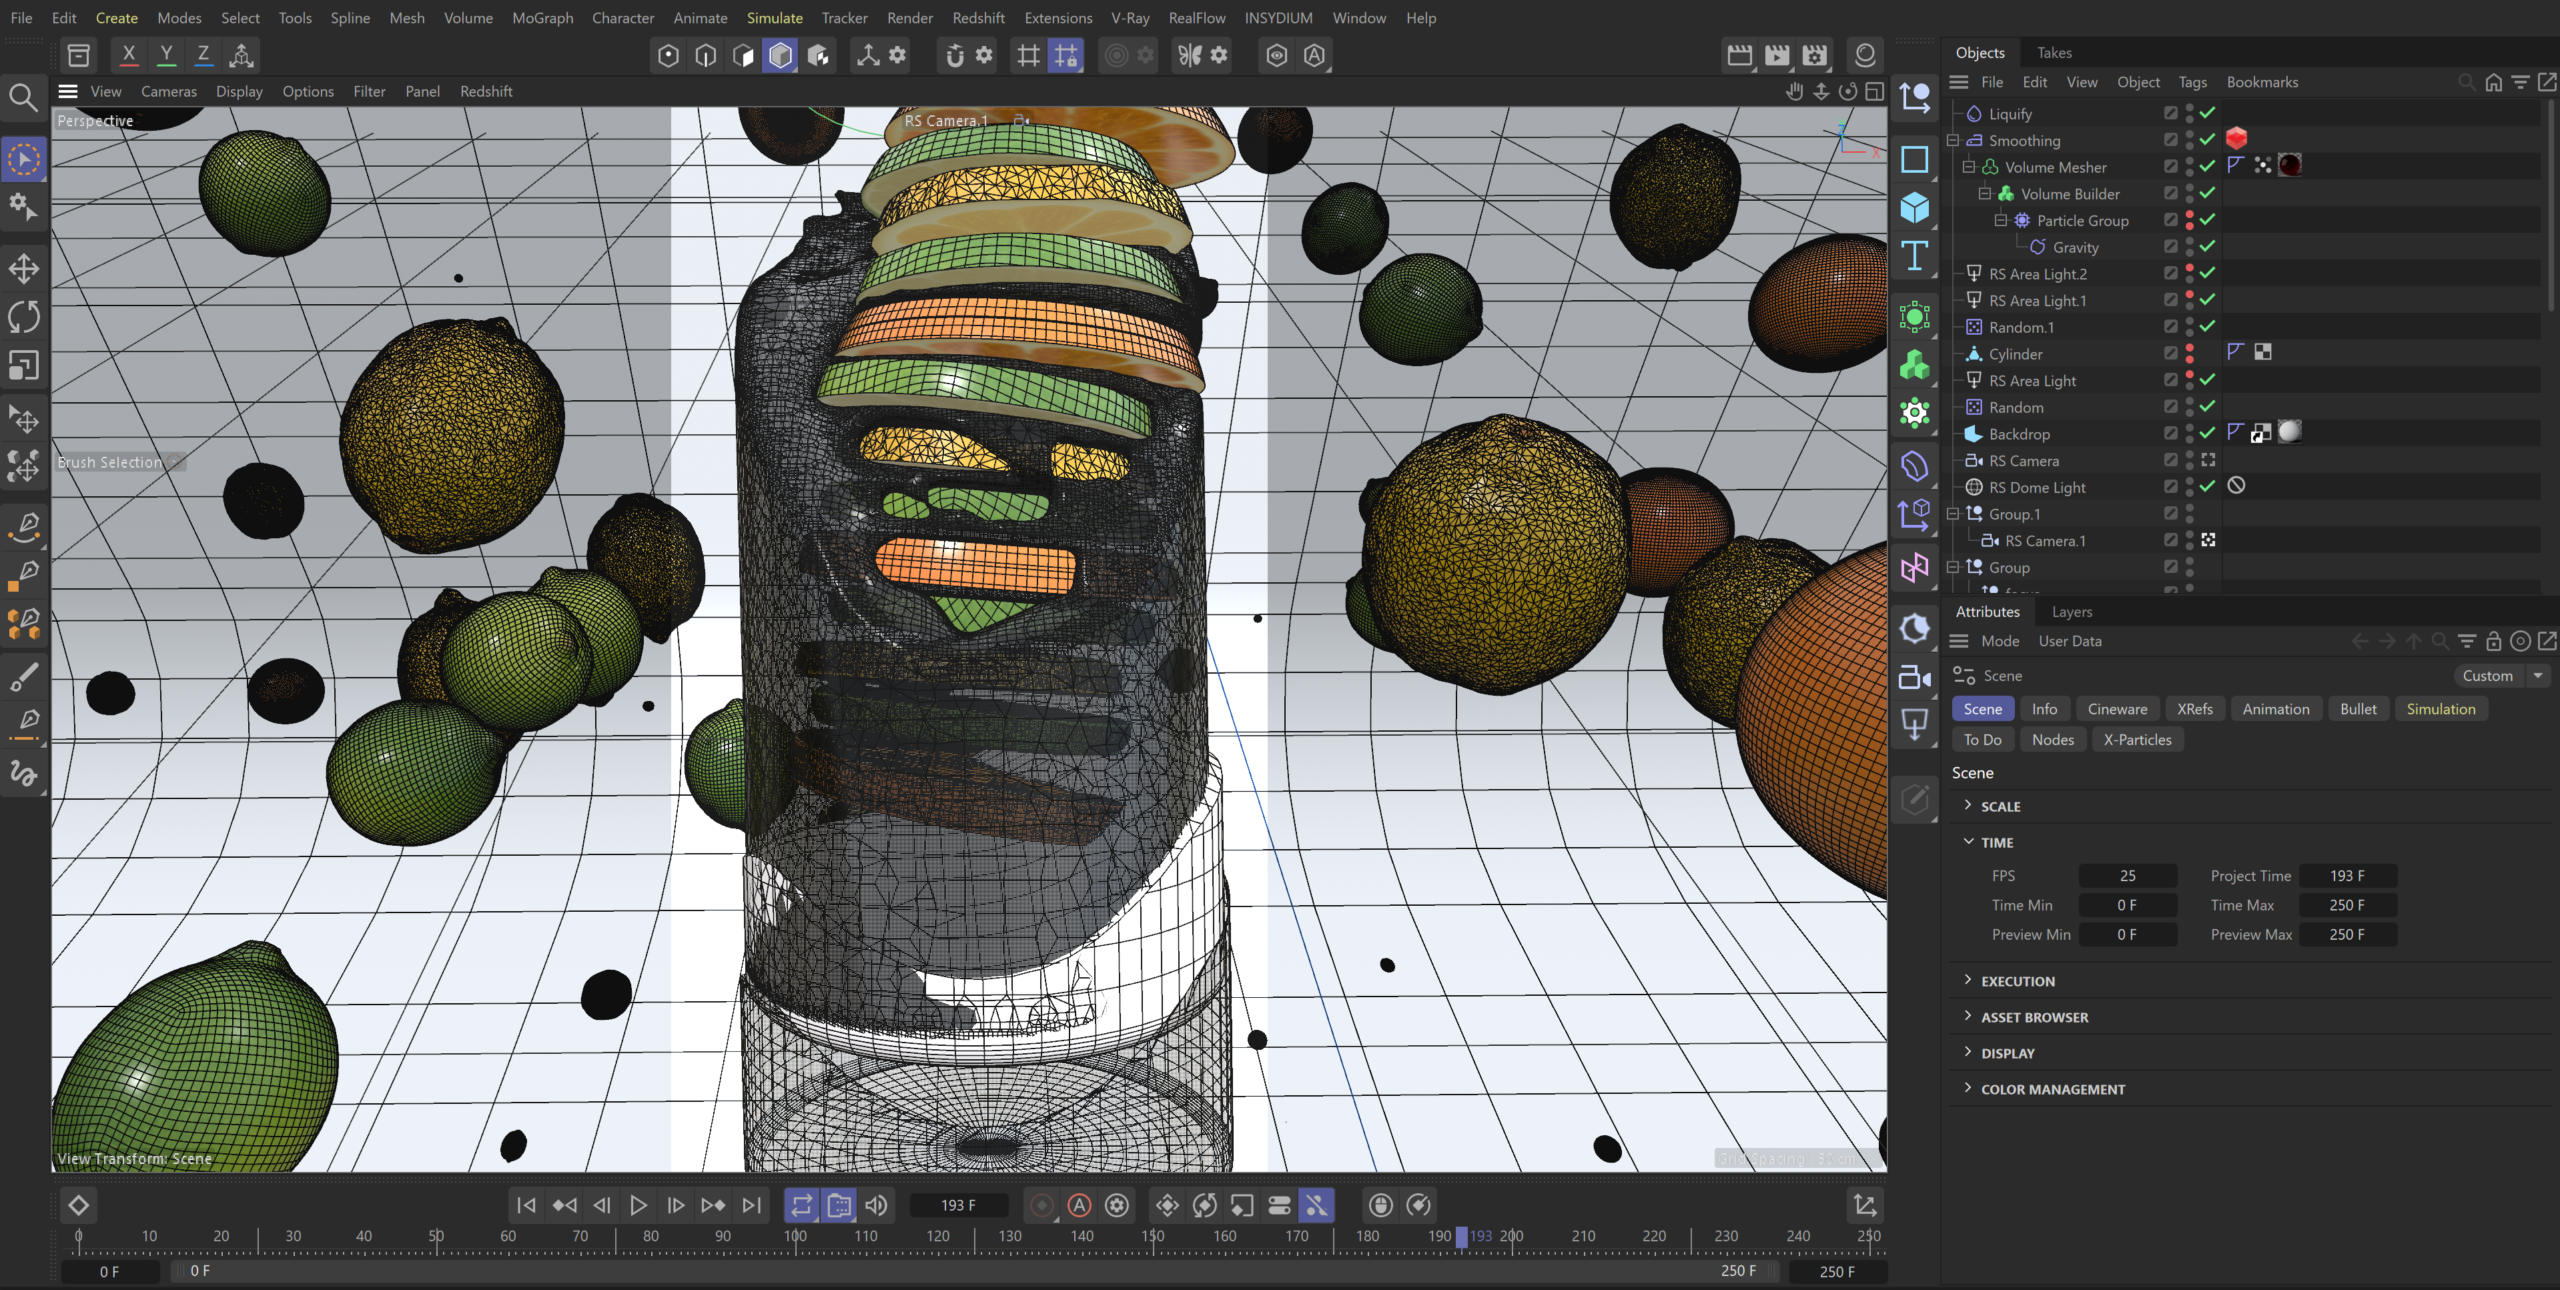
Task: Open the Render Settings icon
Action: tap(1814, 55)
